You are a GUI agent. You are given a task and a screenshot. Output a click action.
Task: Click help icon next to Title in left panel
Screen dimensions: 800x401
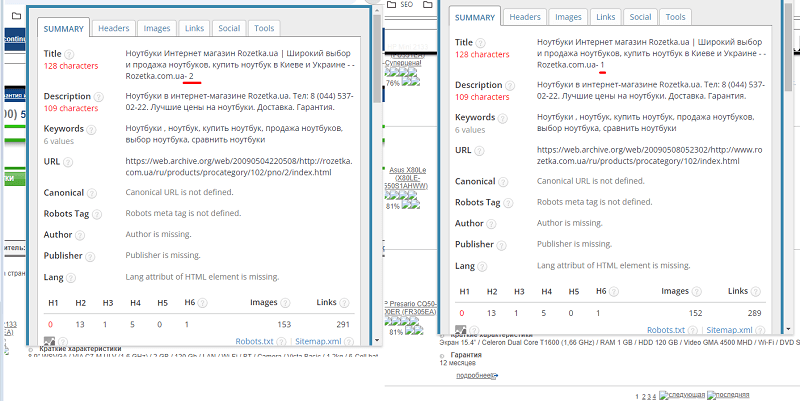pos(69,54)
